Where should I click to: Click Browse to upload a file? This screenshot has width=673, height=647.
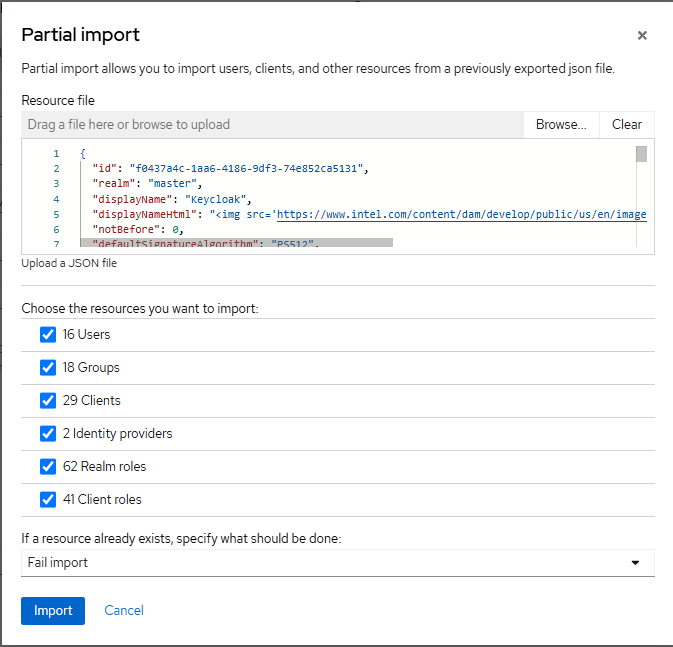(x=561, y=125)
